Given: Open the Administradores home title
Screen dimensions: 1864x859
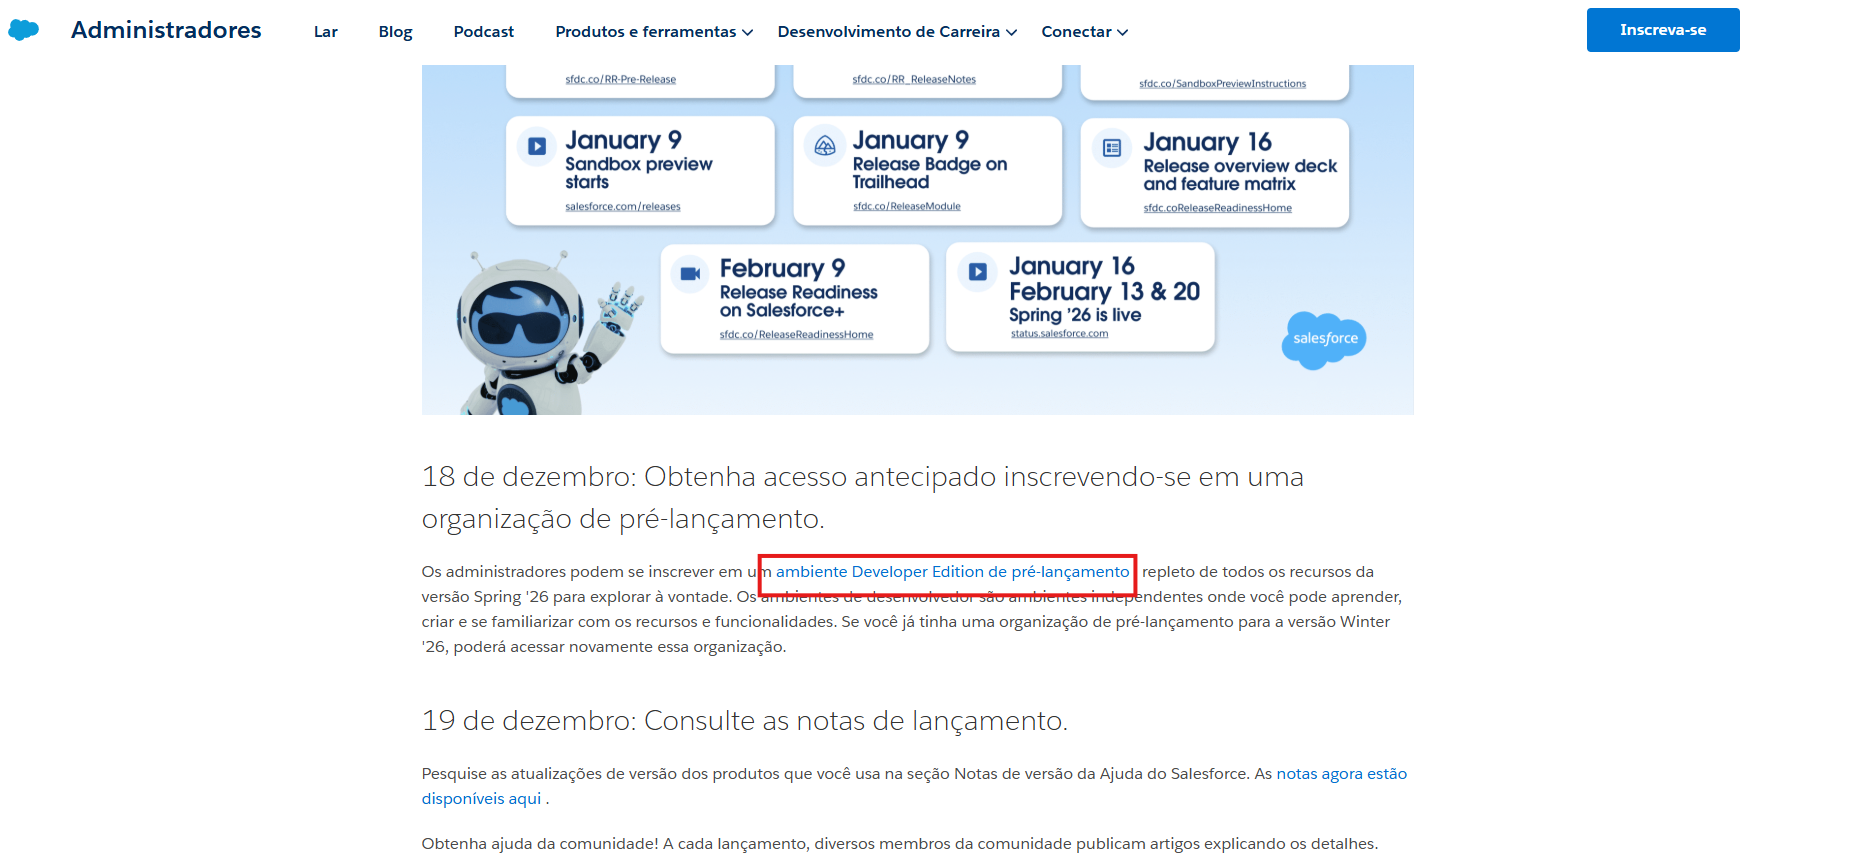Looking at the screenshot, I should point(166,30).
